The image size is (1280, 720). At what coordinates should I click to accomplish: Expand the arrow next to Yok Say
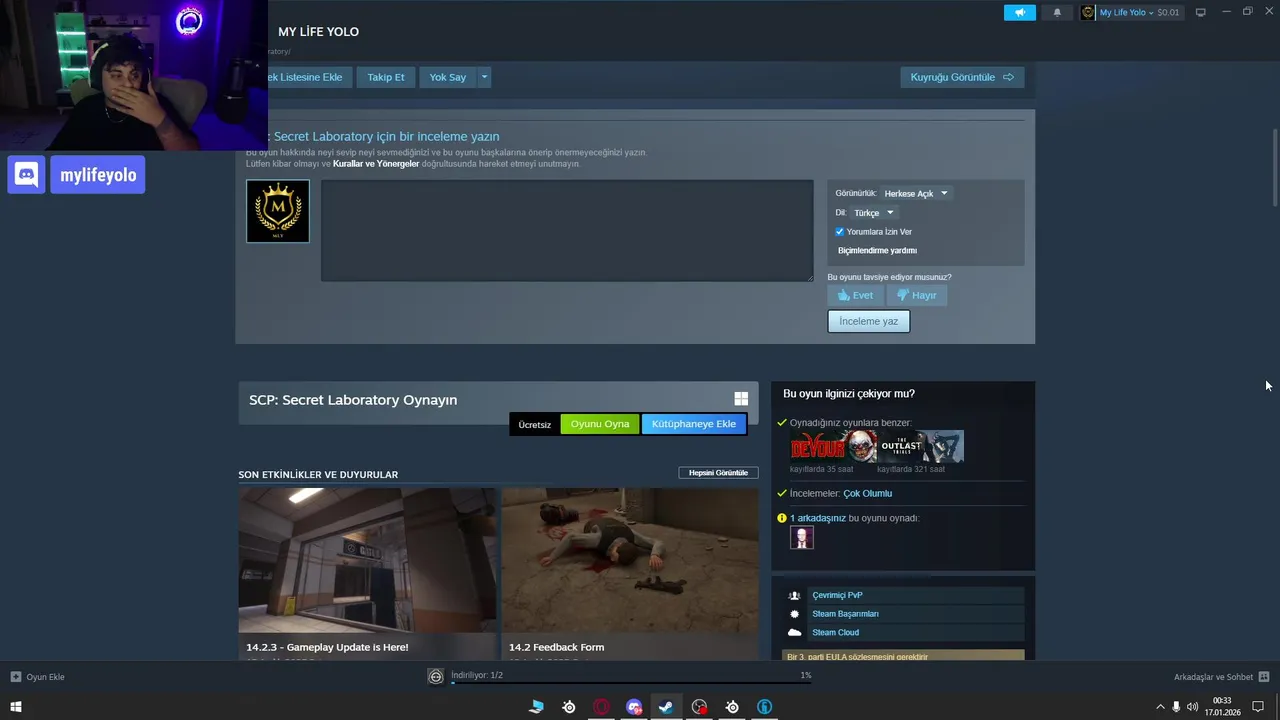(x=485, y=77)
